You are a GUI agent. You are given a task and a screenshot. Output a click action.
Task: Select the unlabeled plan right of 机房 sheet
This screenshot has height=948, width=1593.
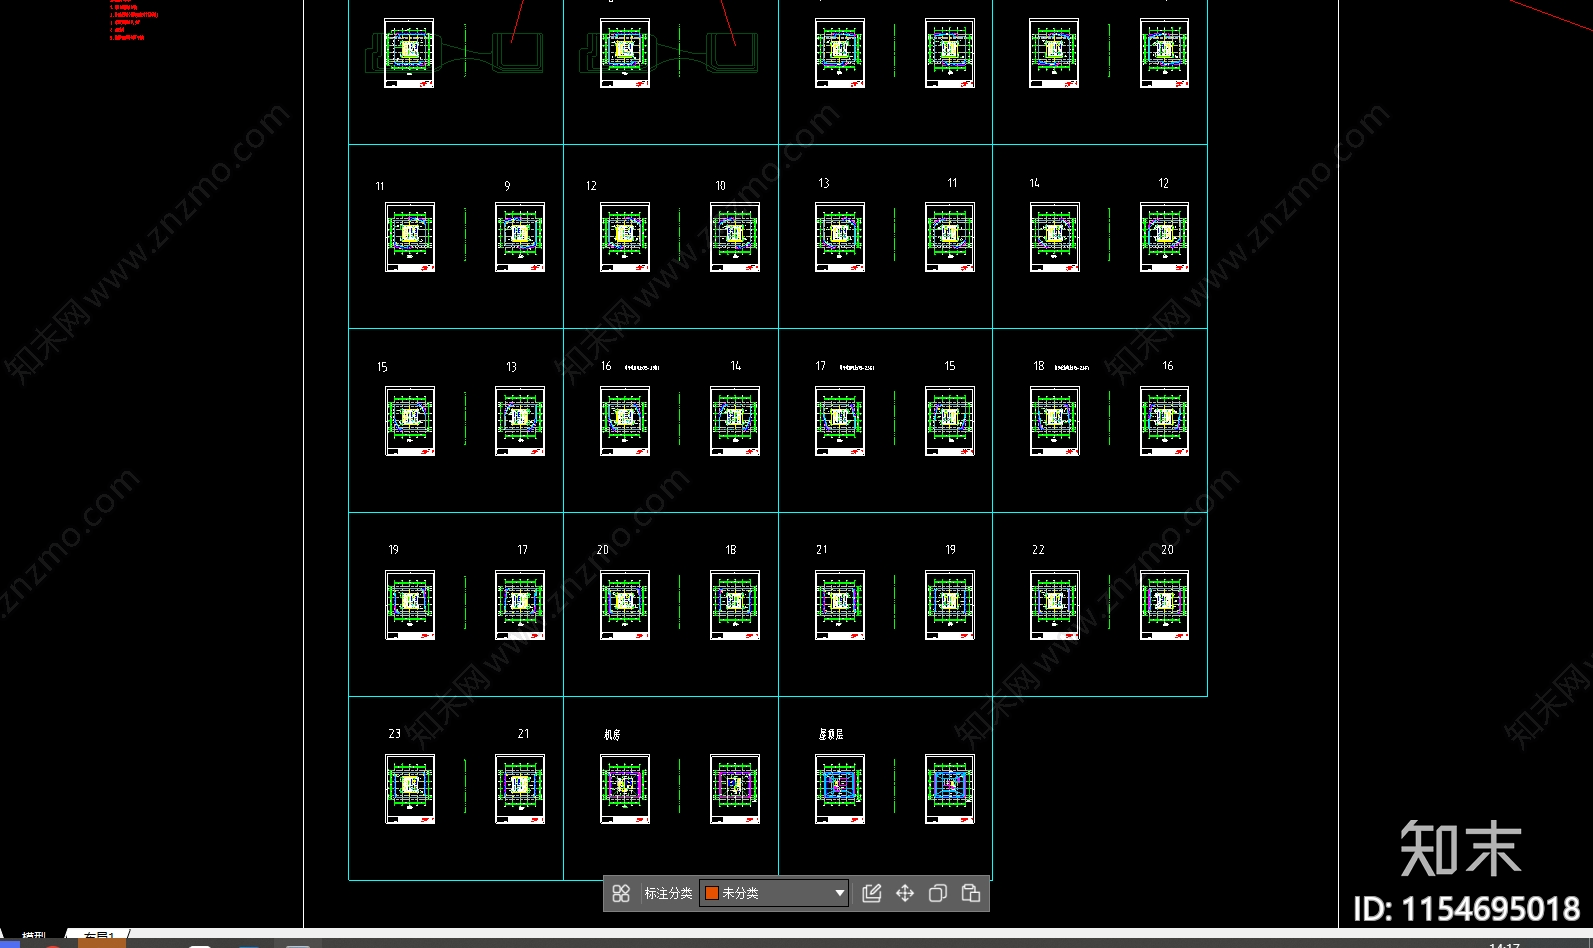click(x=735, y=789)
